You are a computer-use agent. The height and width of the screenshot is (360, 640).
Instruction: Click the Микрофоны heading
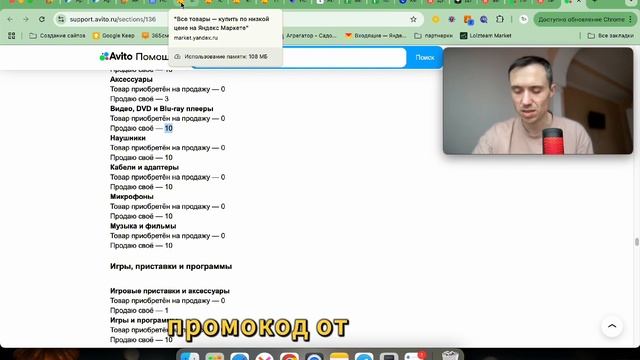131,197
